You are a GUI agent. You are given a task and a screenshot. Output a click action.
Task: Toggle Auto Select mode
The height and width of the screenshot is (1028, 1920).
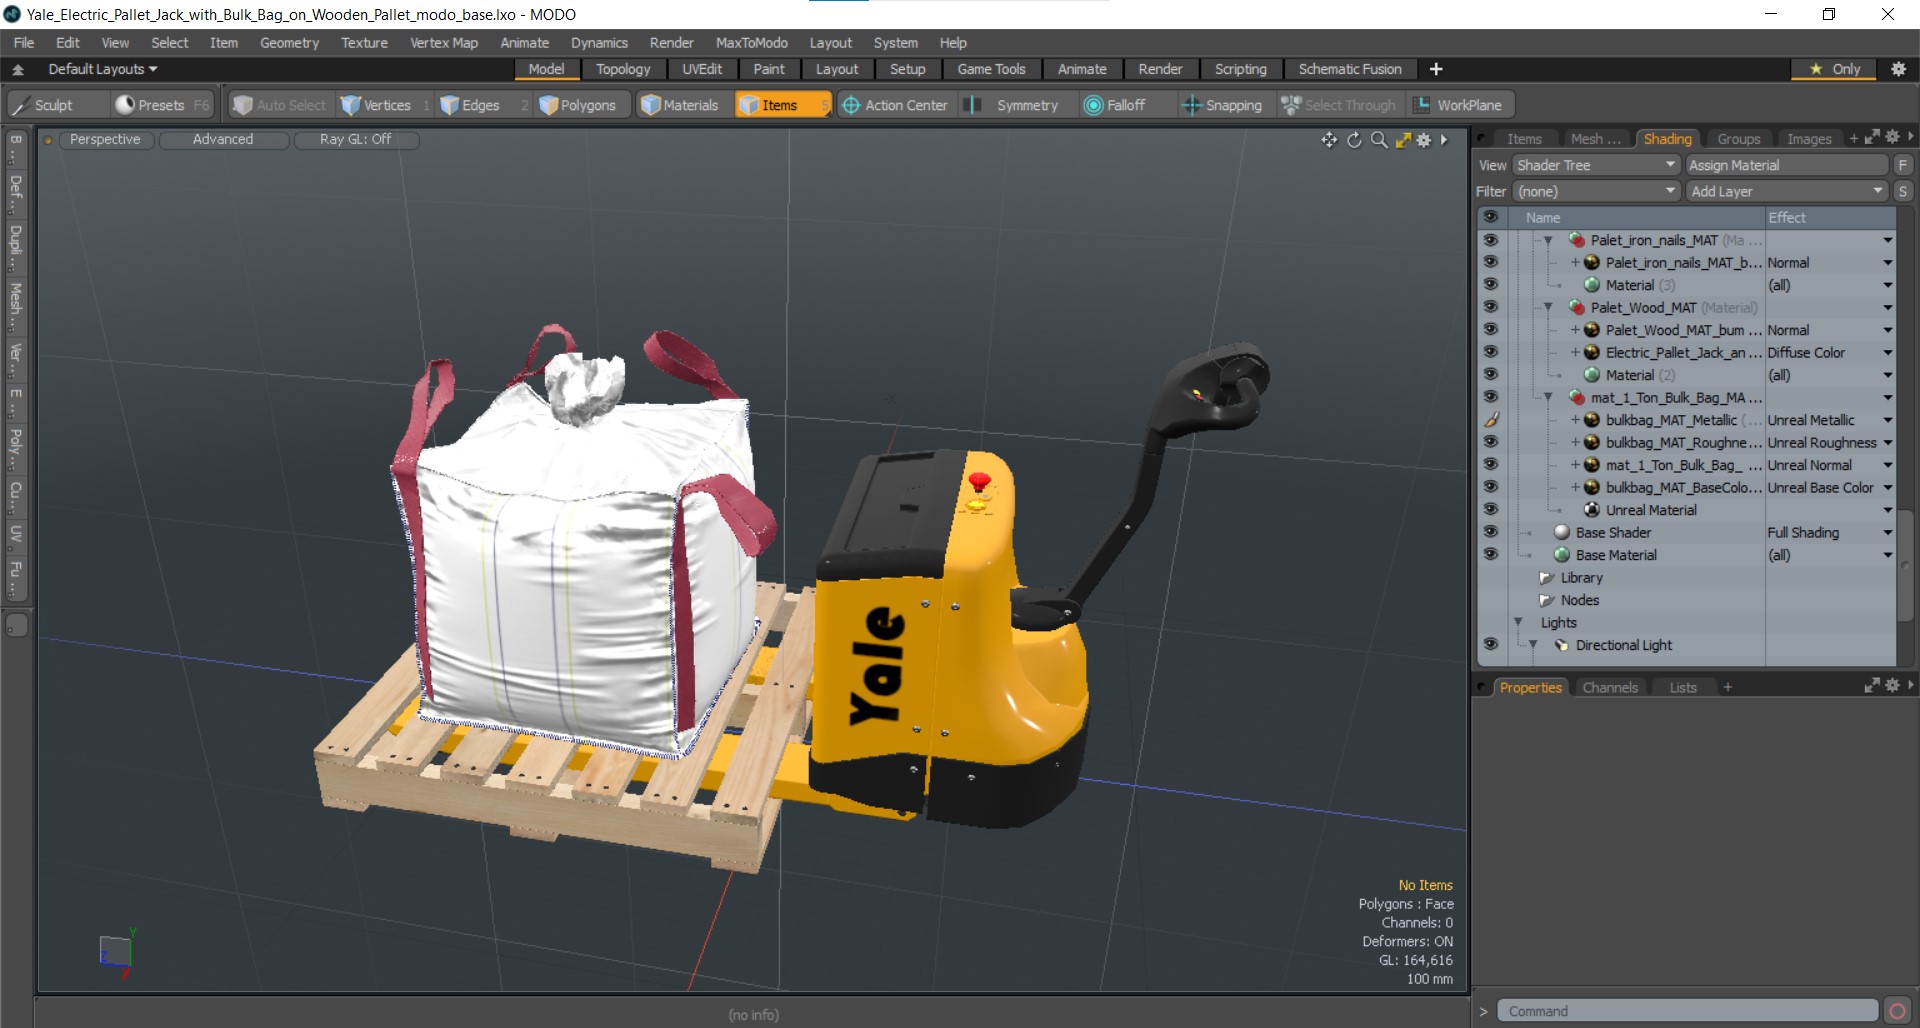(279, 105)
